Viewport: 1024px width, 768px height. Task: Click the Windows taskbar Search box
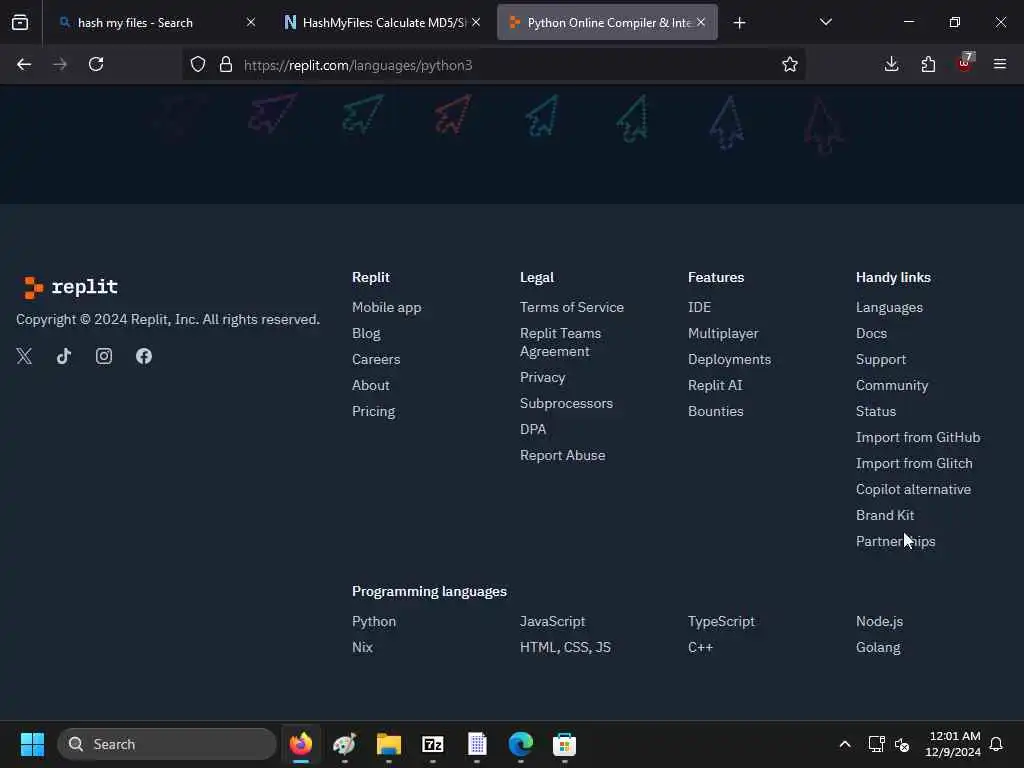click(x=167, y=744)
